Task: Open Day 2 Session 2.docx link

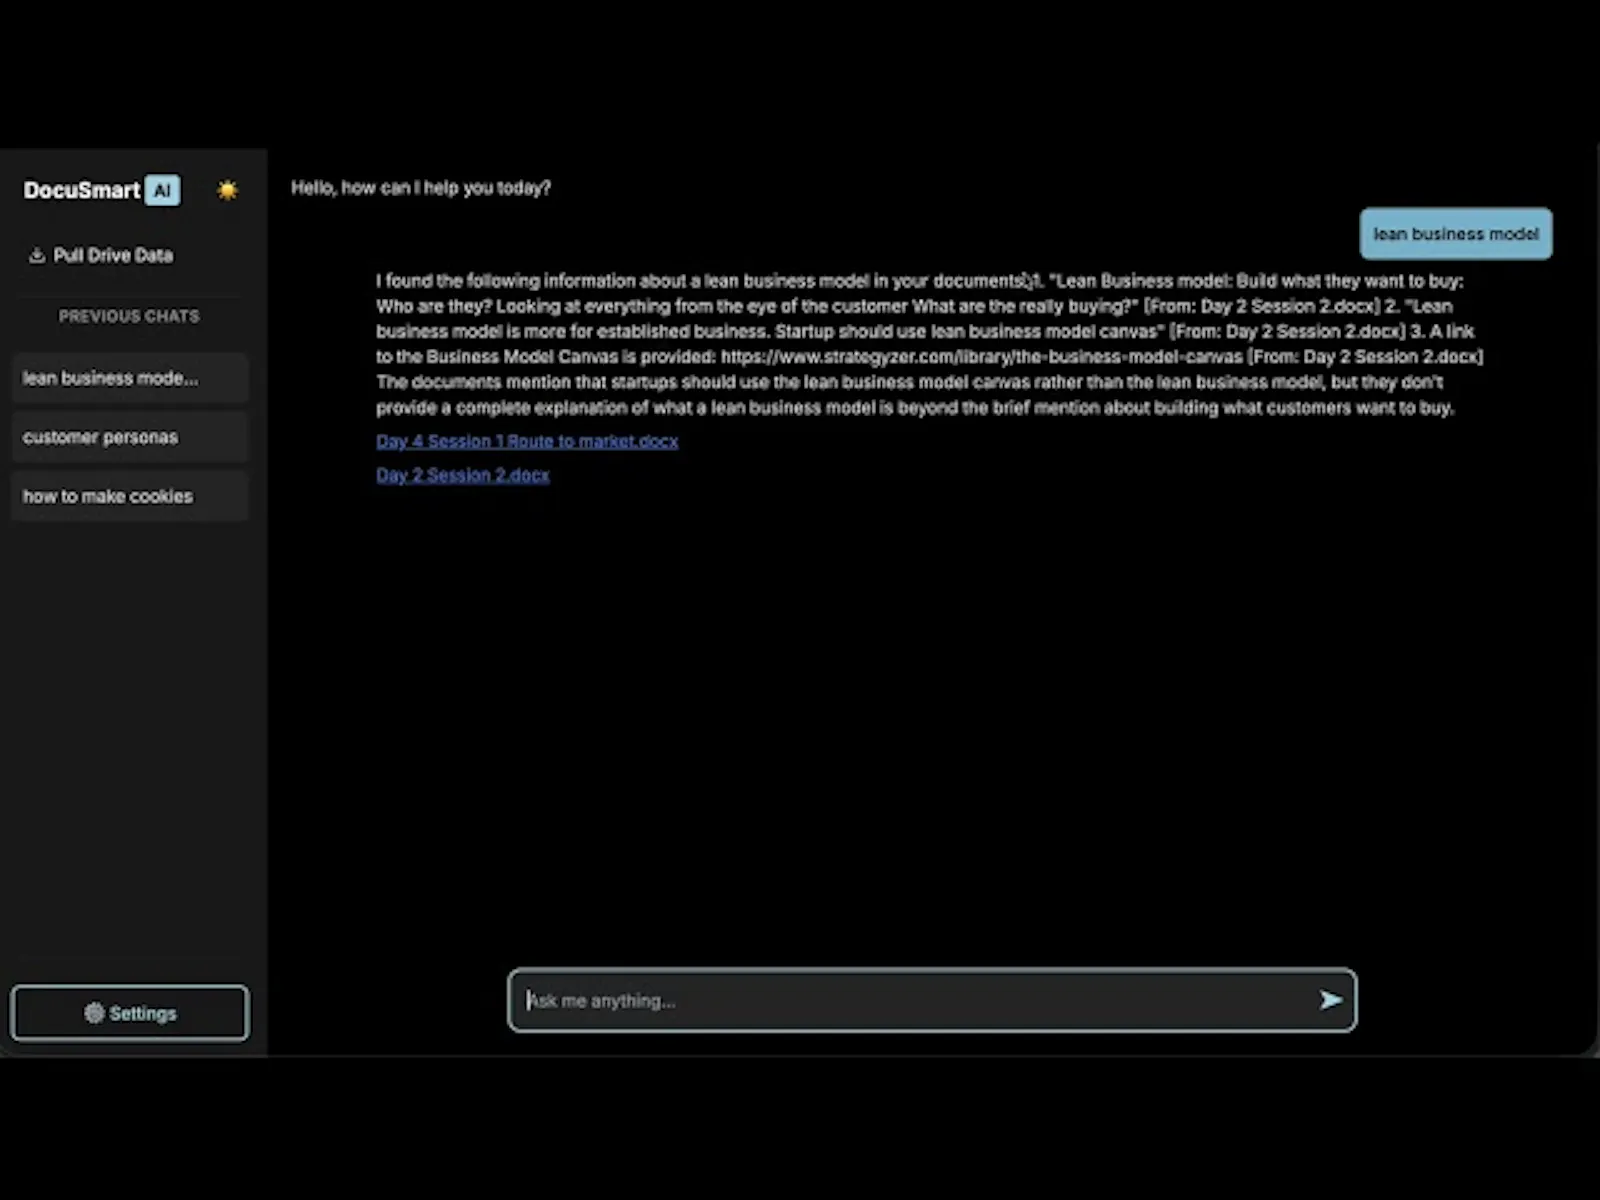Action: coord(463,475)
